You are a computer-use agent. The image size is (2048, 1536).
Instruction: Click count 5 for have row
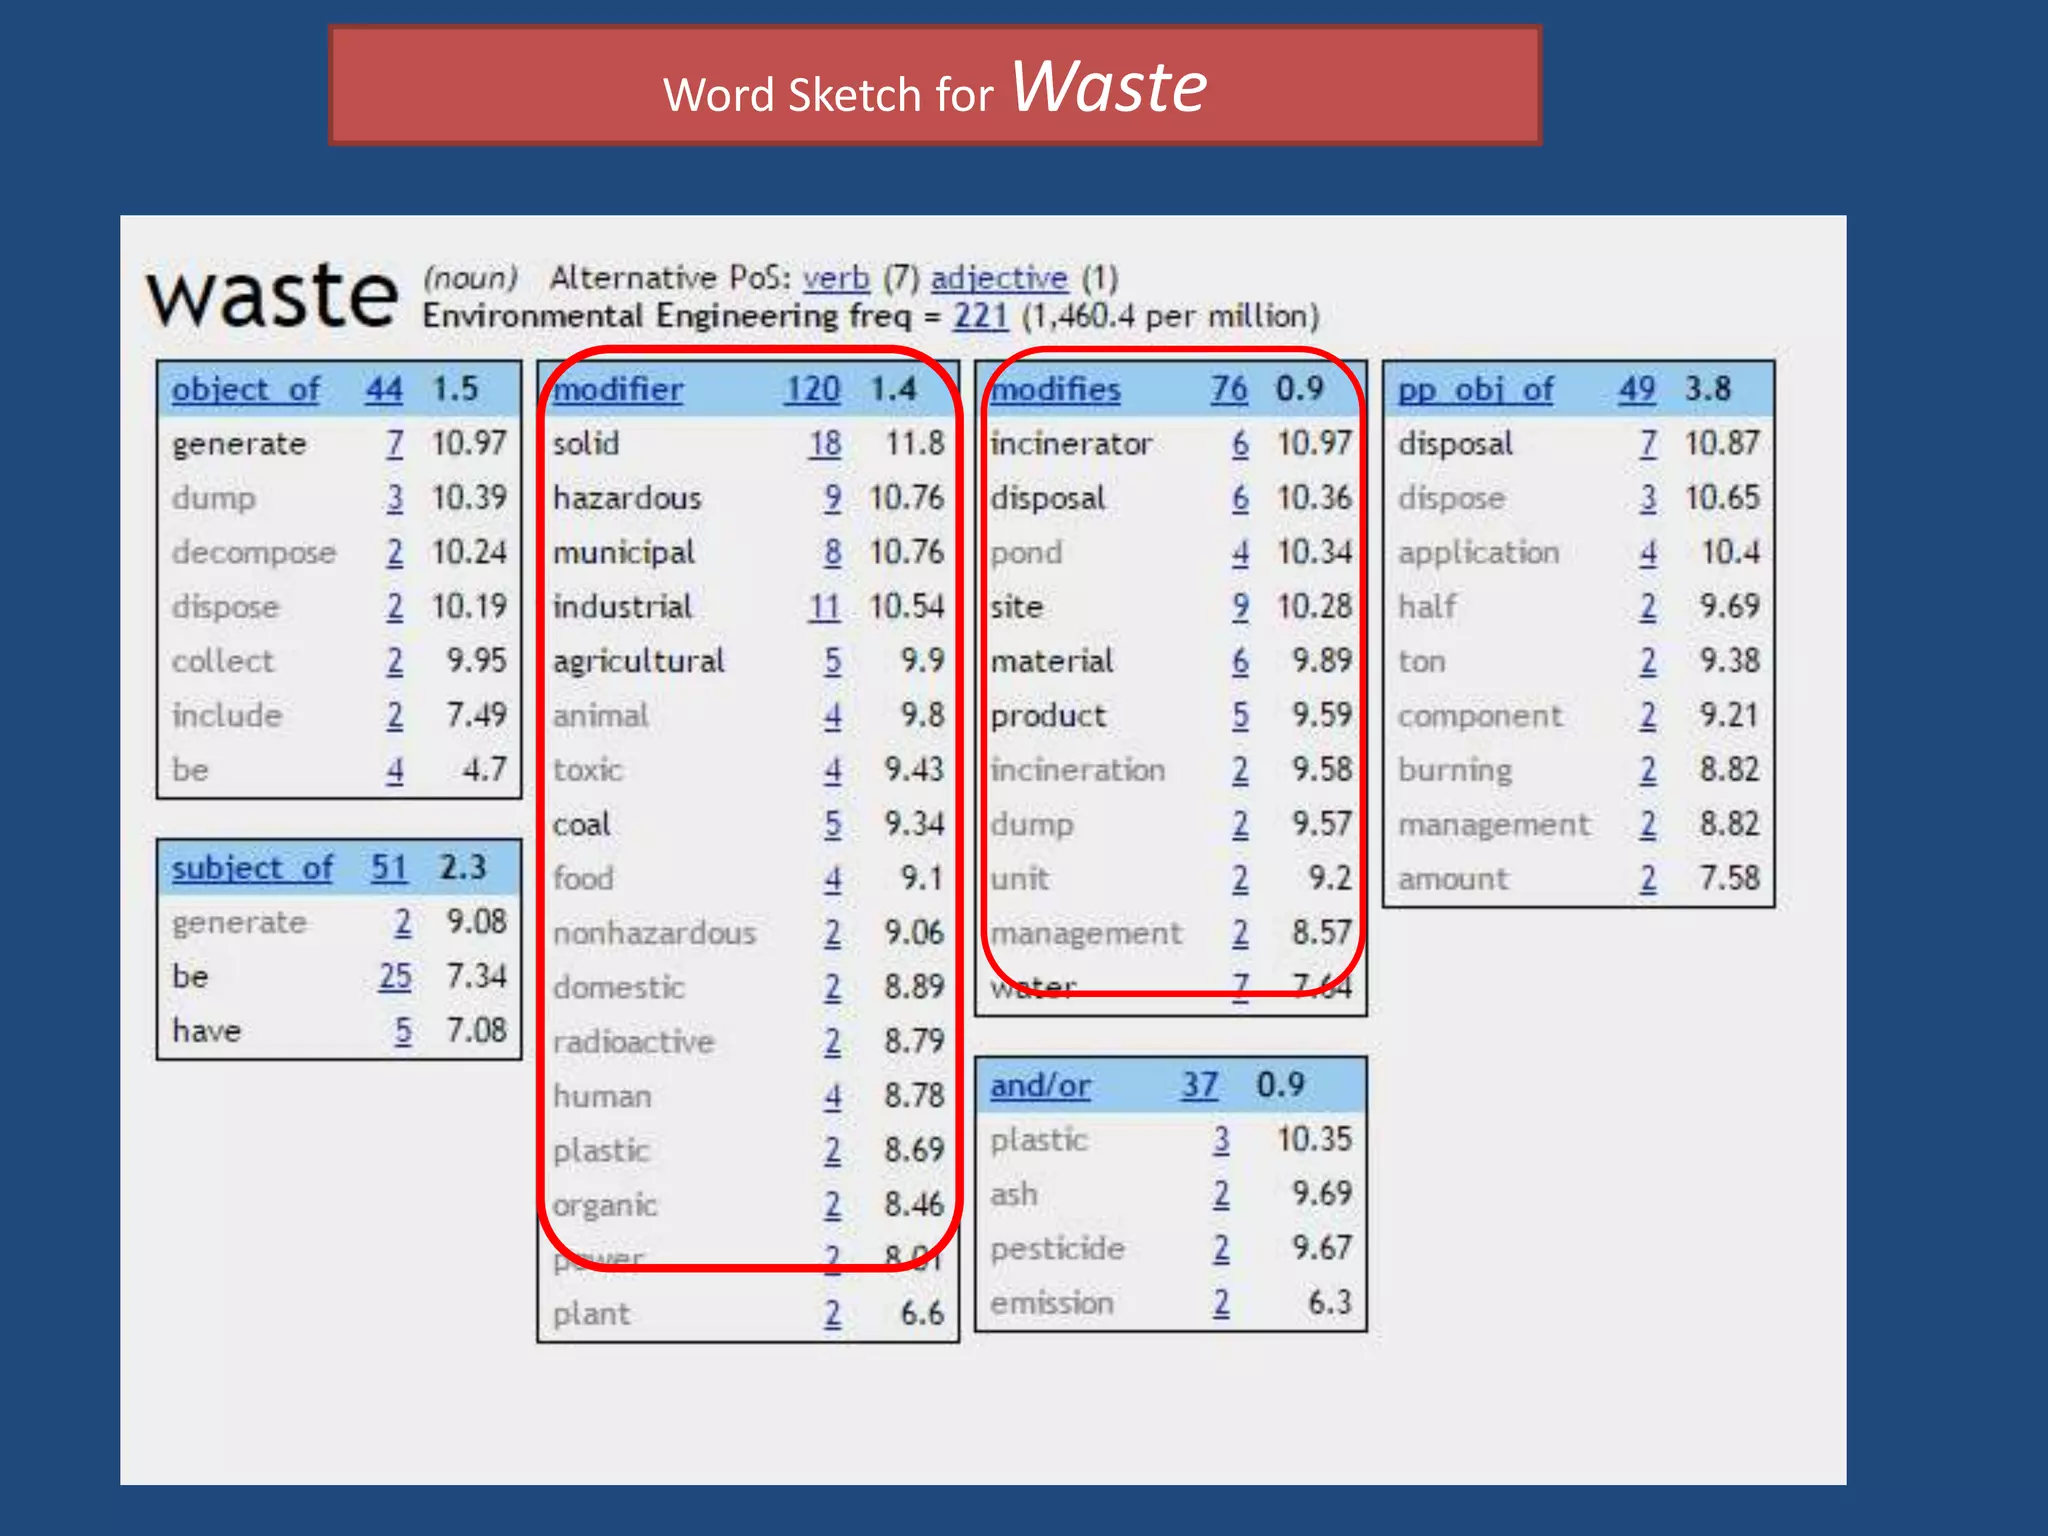(x=403, y=1030)
